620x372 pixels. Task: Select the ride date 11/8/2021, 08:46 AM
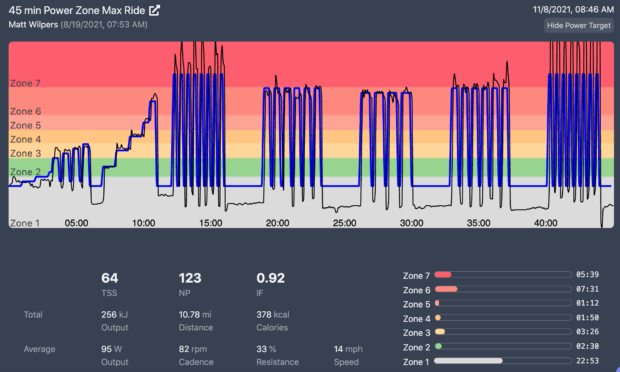tap(573, 9)
